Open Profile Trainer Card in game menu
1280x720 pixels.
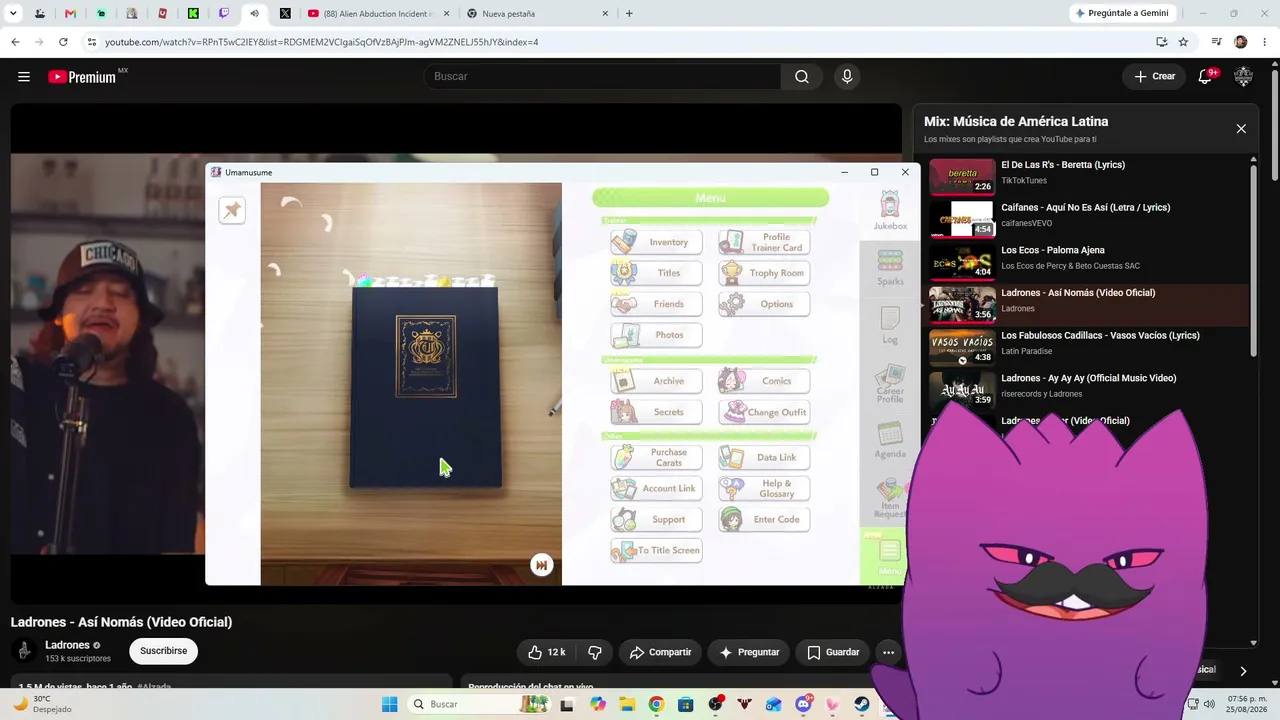click(764, 242)
